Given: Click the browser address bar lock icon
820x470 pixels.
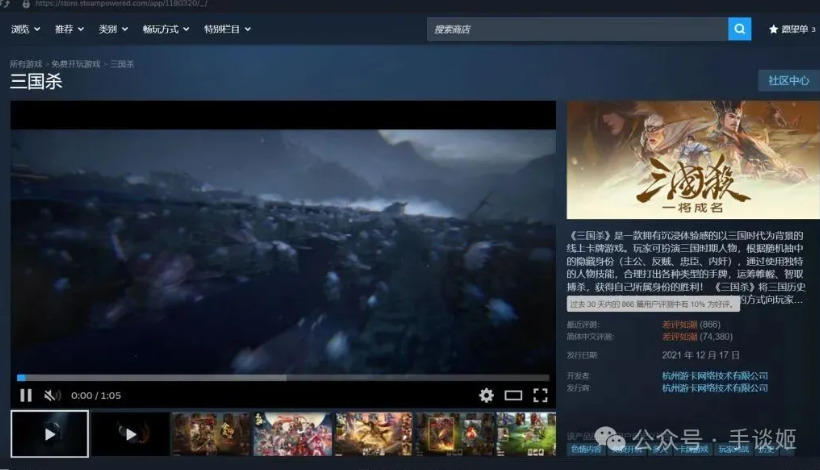Looking at the screenshot, I should click(25, 4).
